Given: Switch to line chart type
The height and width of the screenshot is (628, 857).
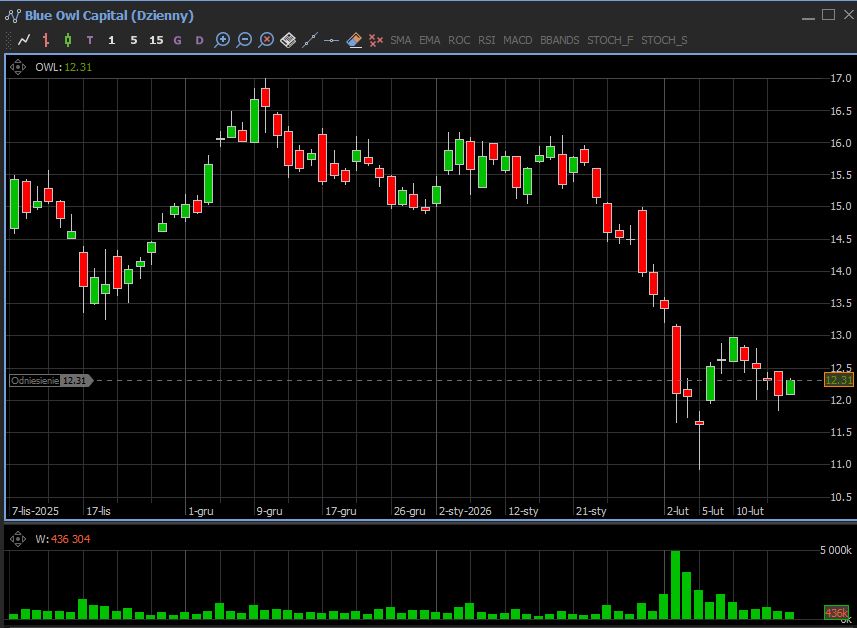Looking at the screenshot, I should (x=24, y=40).
